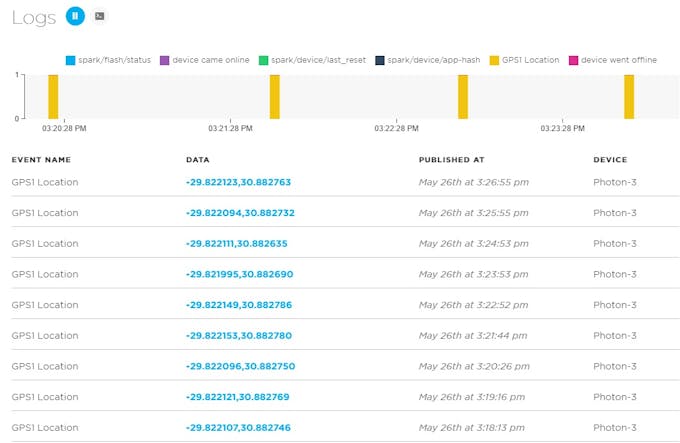
Task: Click the EVENT NAME column header
Action: click(x=41, y=160)
